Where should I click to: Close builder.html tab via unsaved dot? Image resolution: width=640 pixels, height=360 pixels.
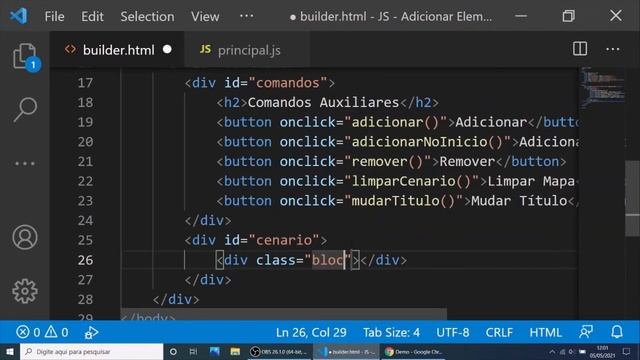click(167, 49)
